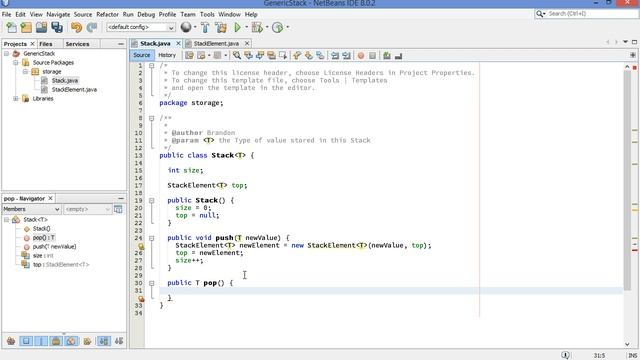Click the Debug Project icon
Viewport: 640px width, 360px height.
point(257,27)
